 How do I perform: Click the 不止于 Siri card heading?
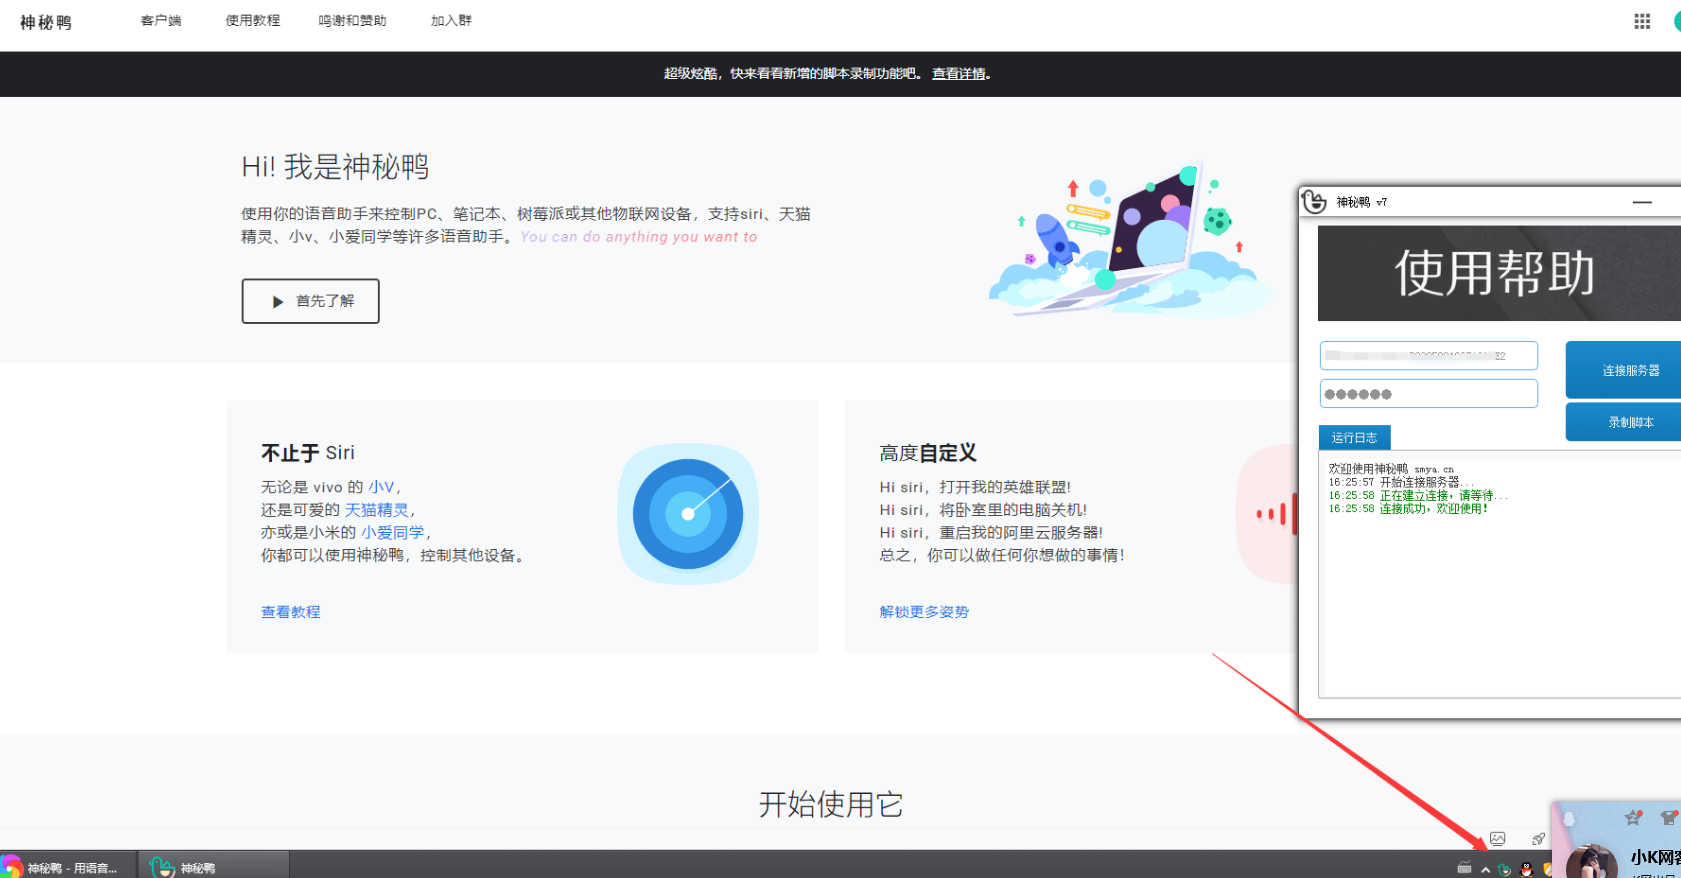coord(308,453)
